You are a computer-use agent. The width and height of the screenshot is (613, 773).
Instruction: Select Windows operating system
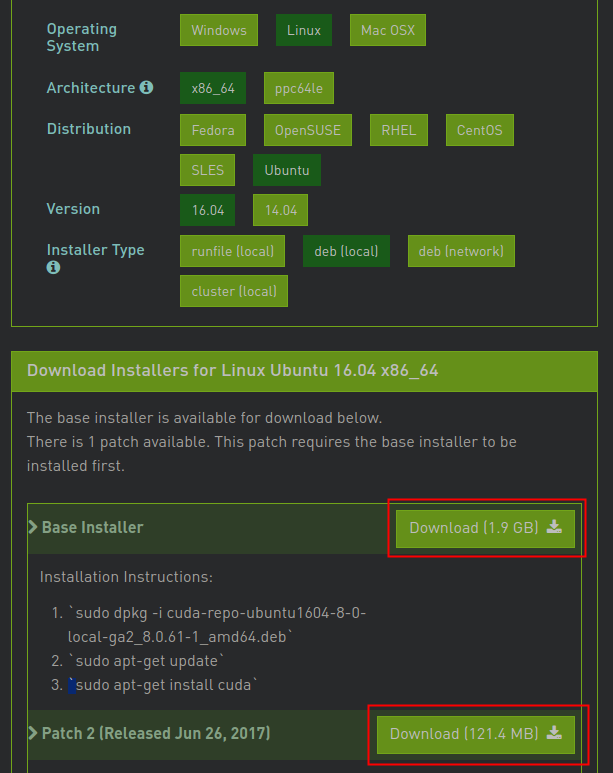point(219,30)
